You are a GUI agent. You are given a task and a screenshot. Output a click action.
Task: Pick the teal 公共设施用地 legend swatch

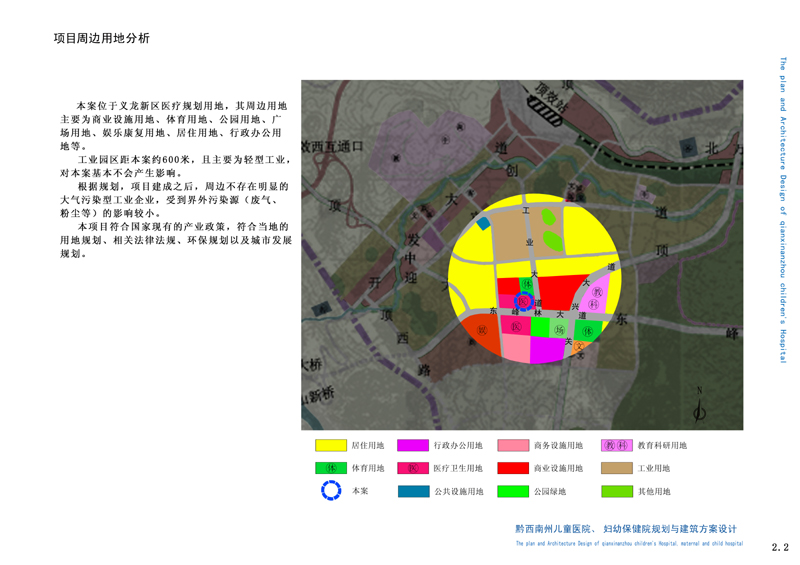(x=412, y=491)
